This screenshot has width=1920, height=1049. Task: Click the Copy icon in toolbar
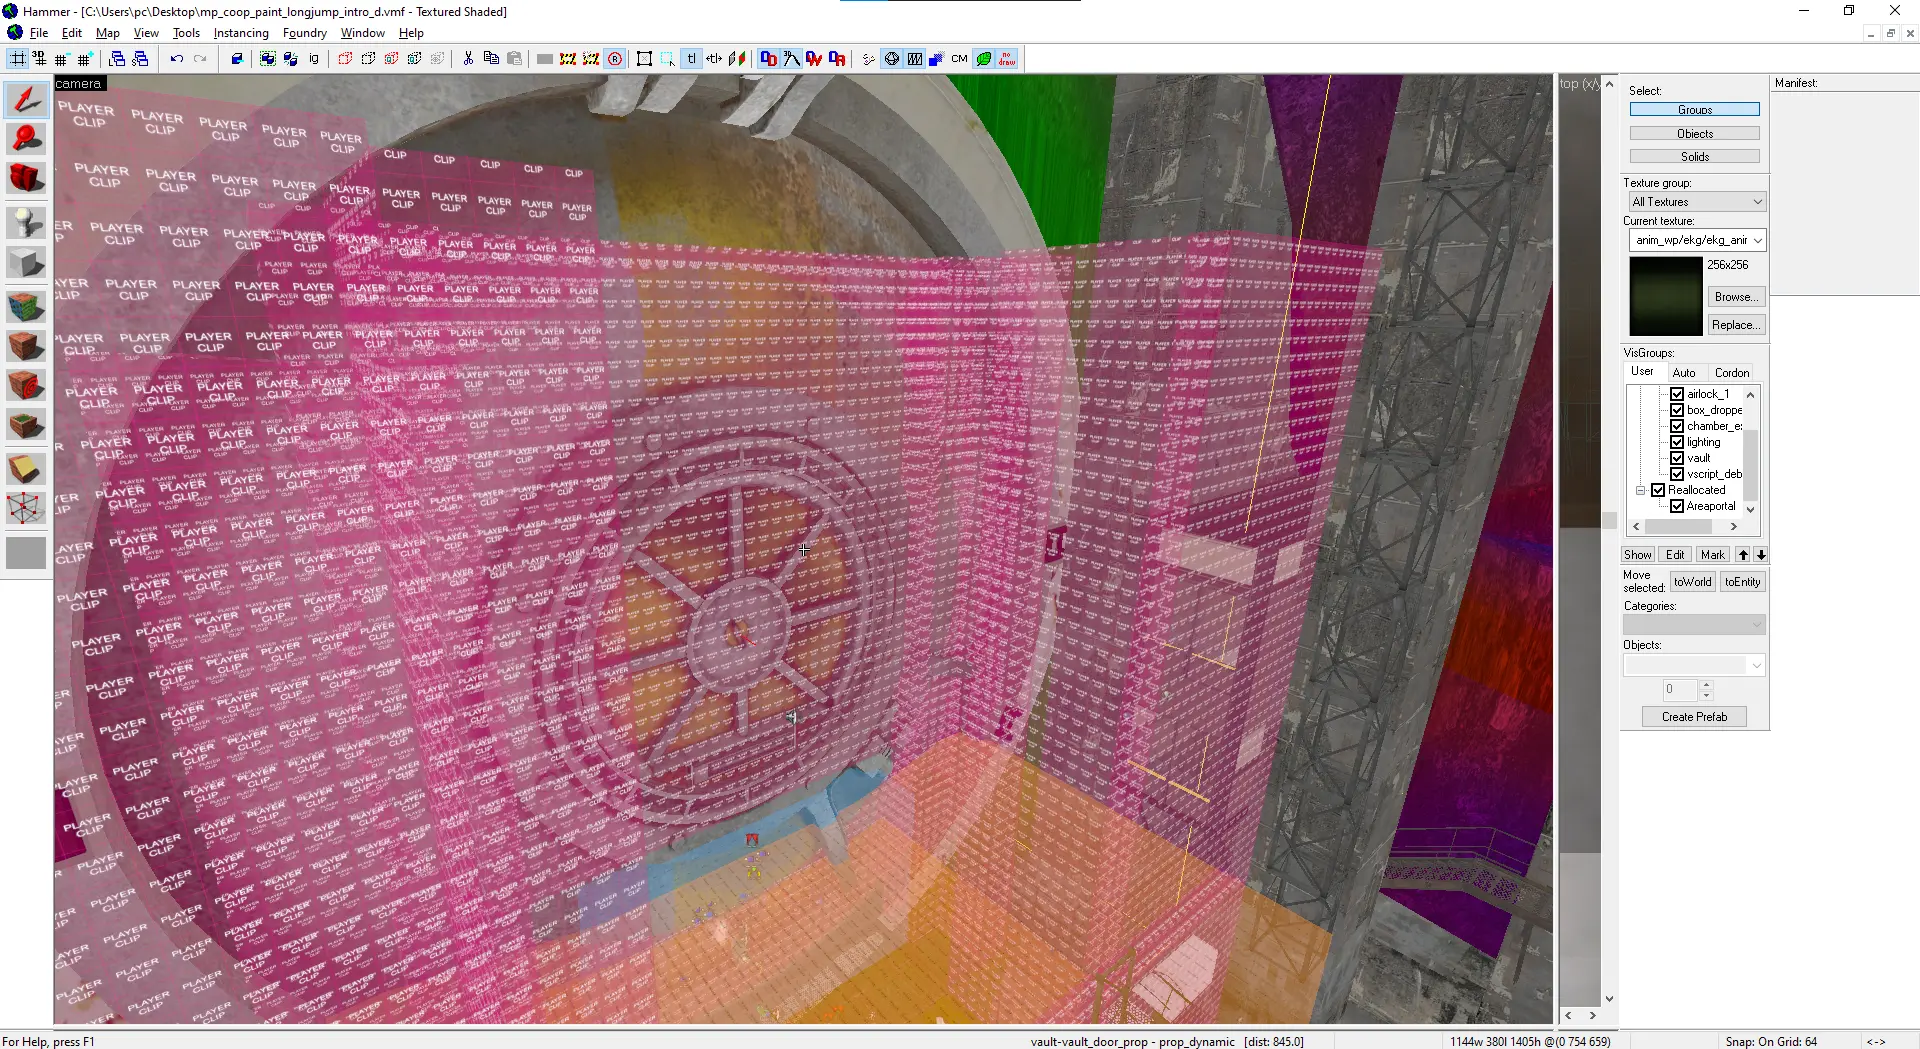click(491, 59)
